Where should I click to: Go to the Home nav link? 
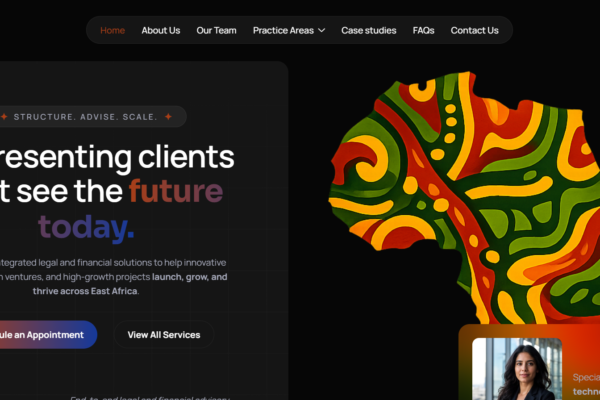point(112,30)
